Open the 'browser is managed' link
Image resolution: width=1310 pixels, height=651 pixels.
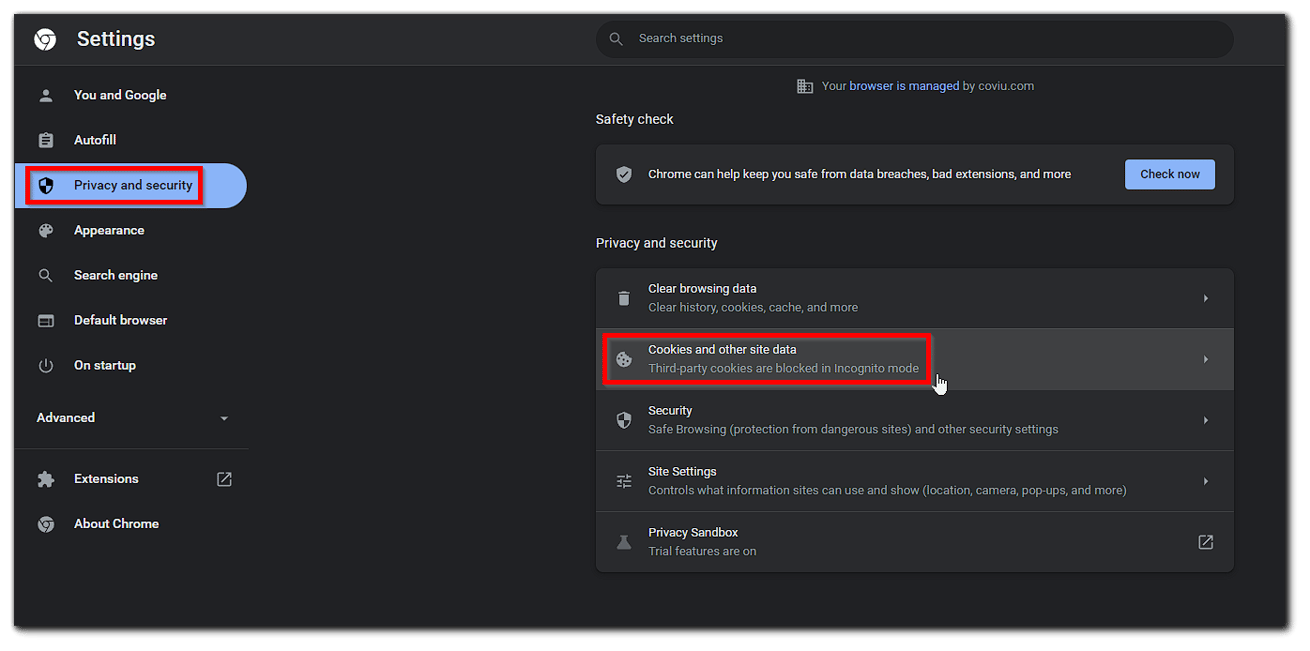point(904,86)
